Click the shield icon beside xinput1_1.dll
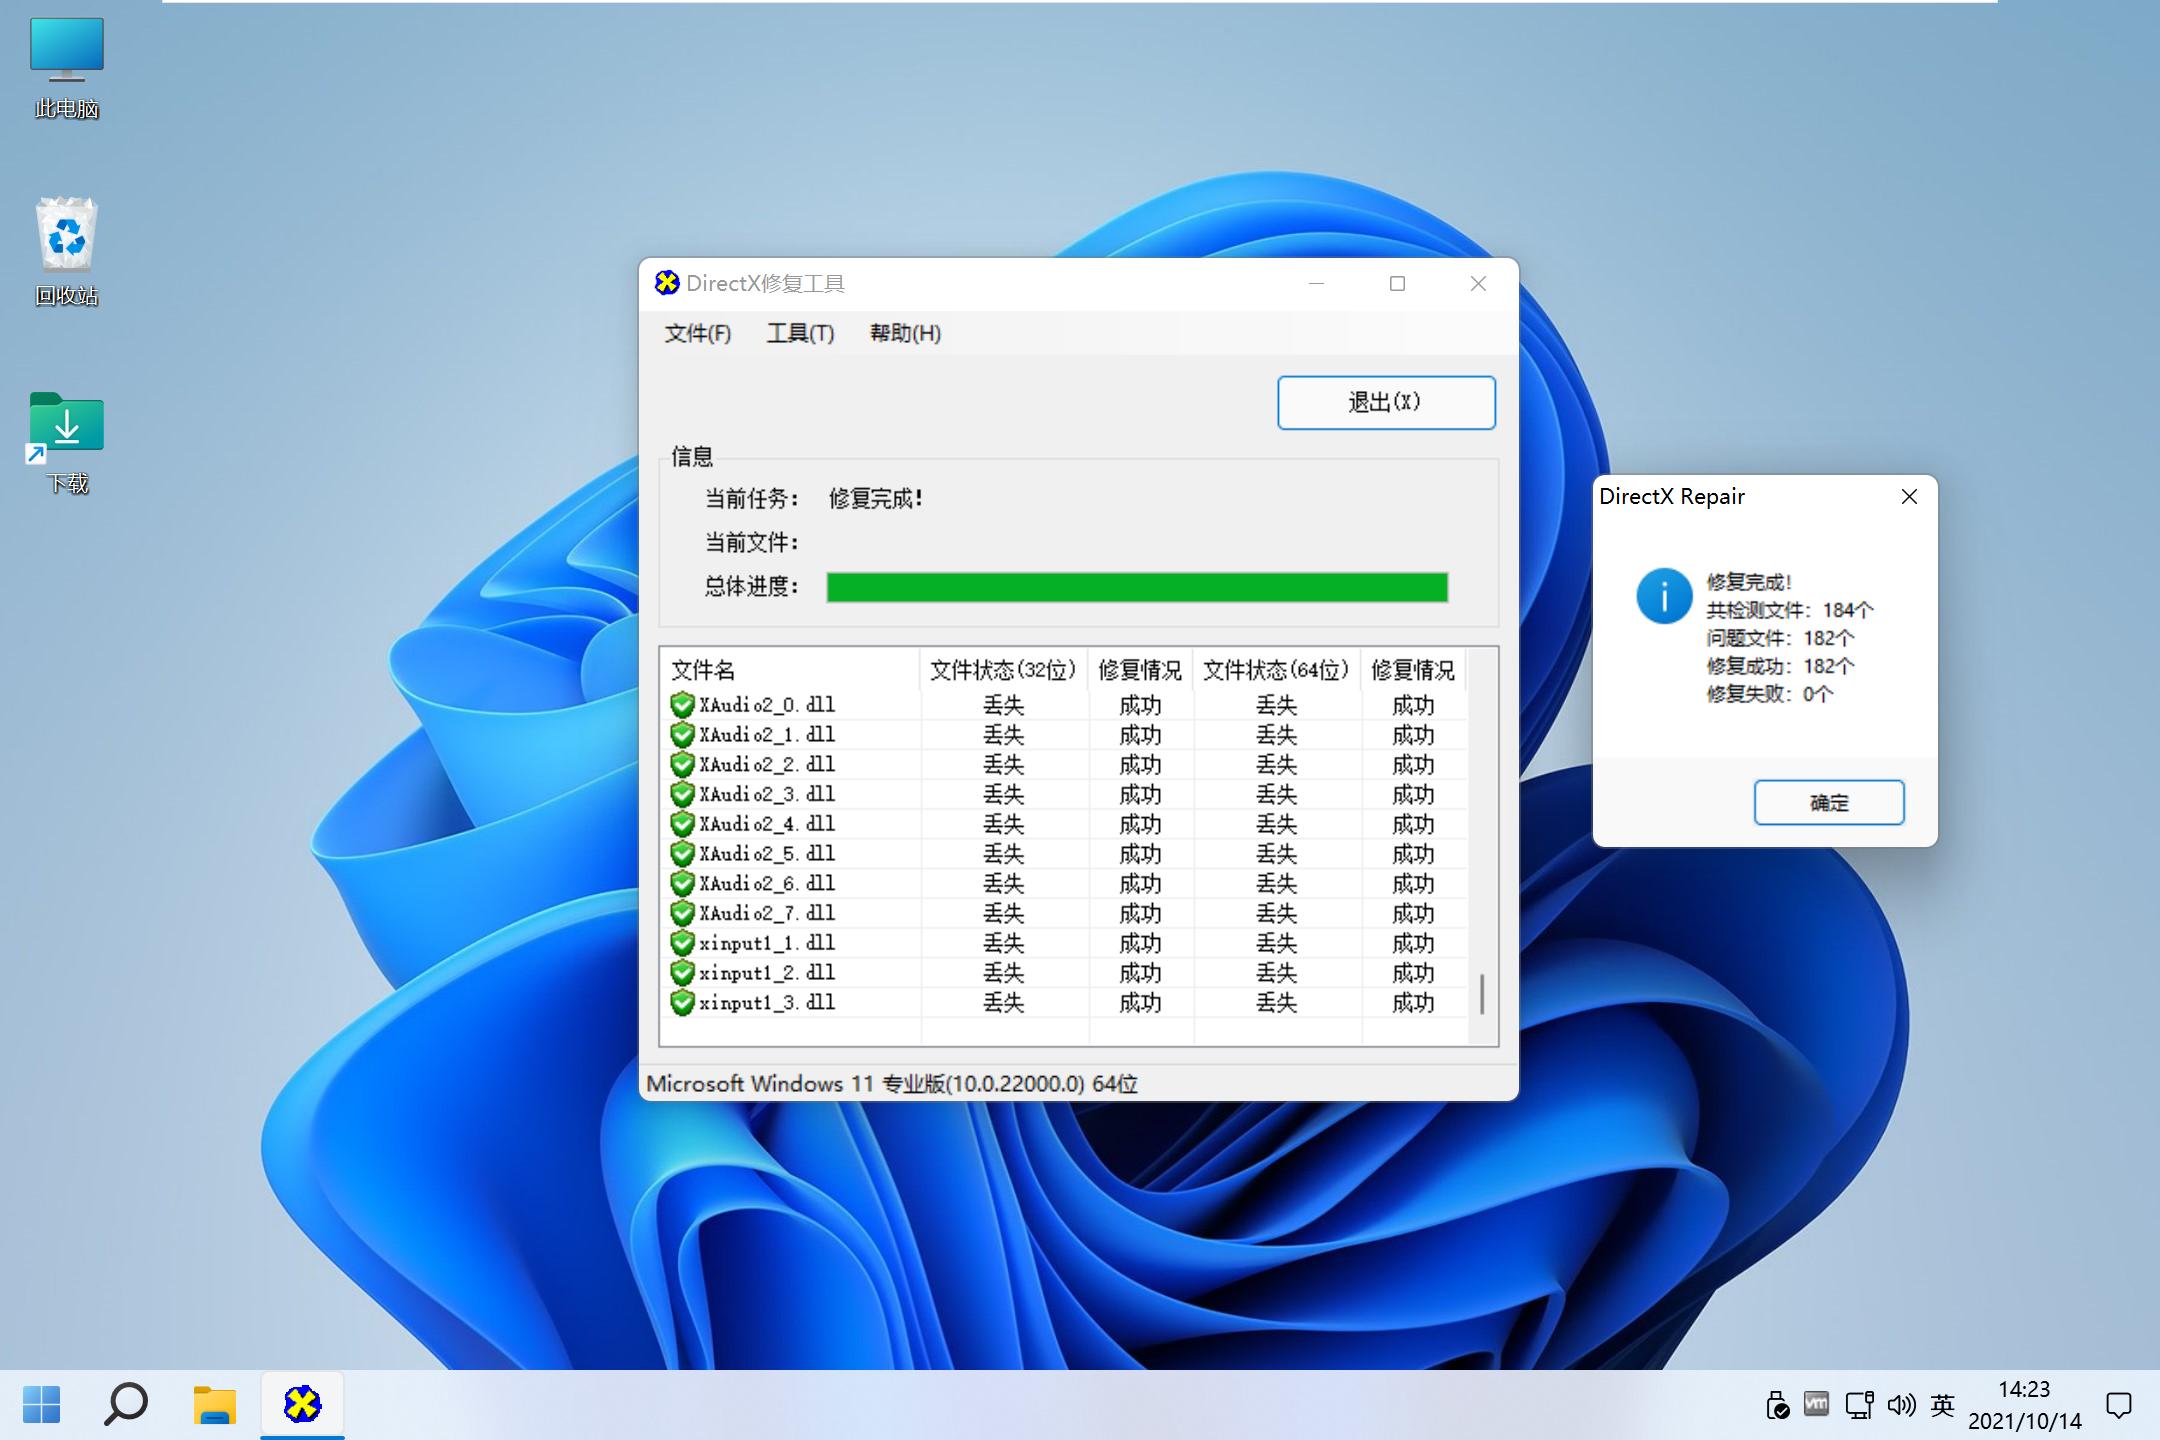Image resolution: width=2160 pixels, height=1440 pixels. click(682, 942)
